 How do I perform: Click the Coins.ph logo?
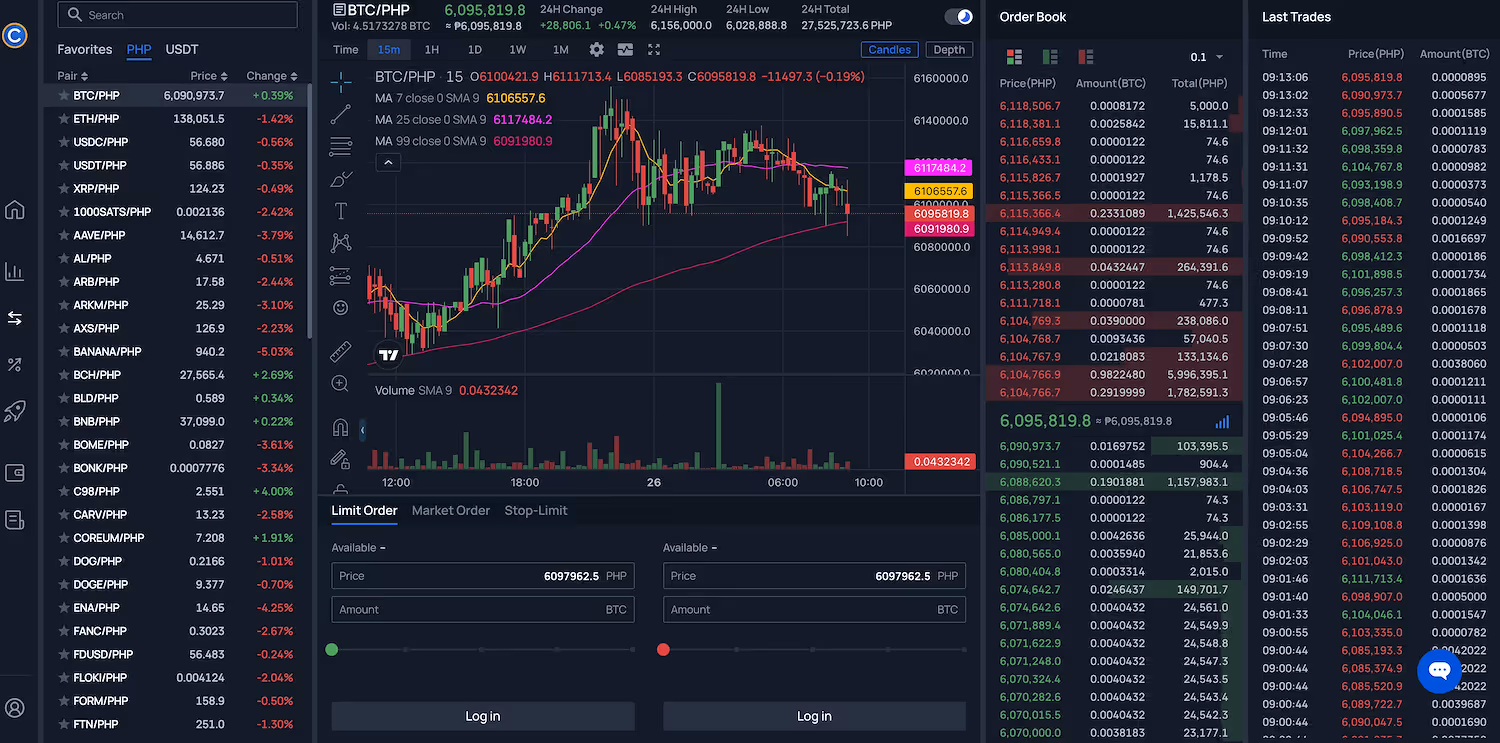click(14, 36)
